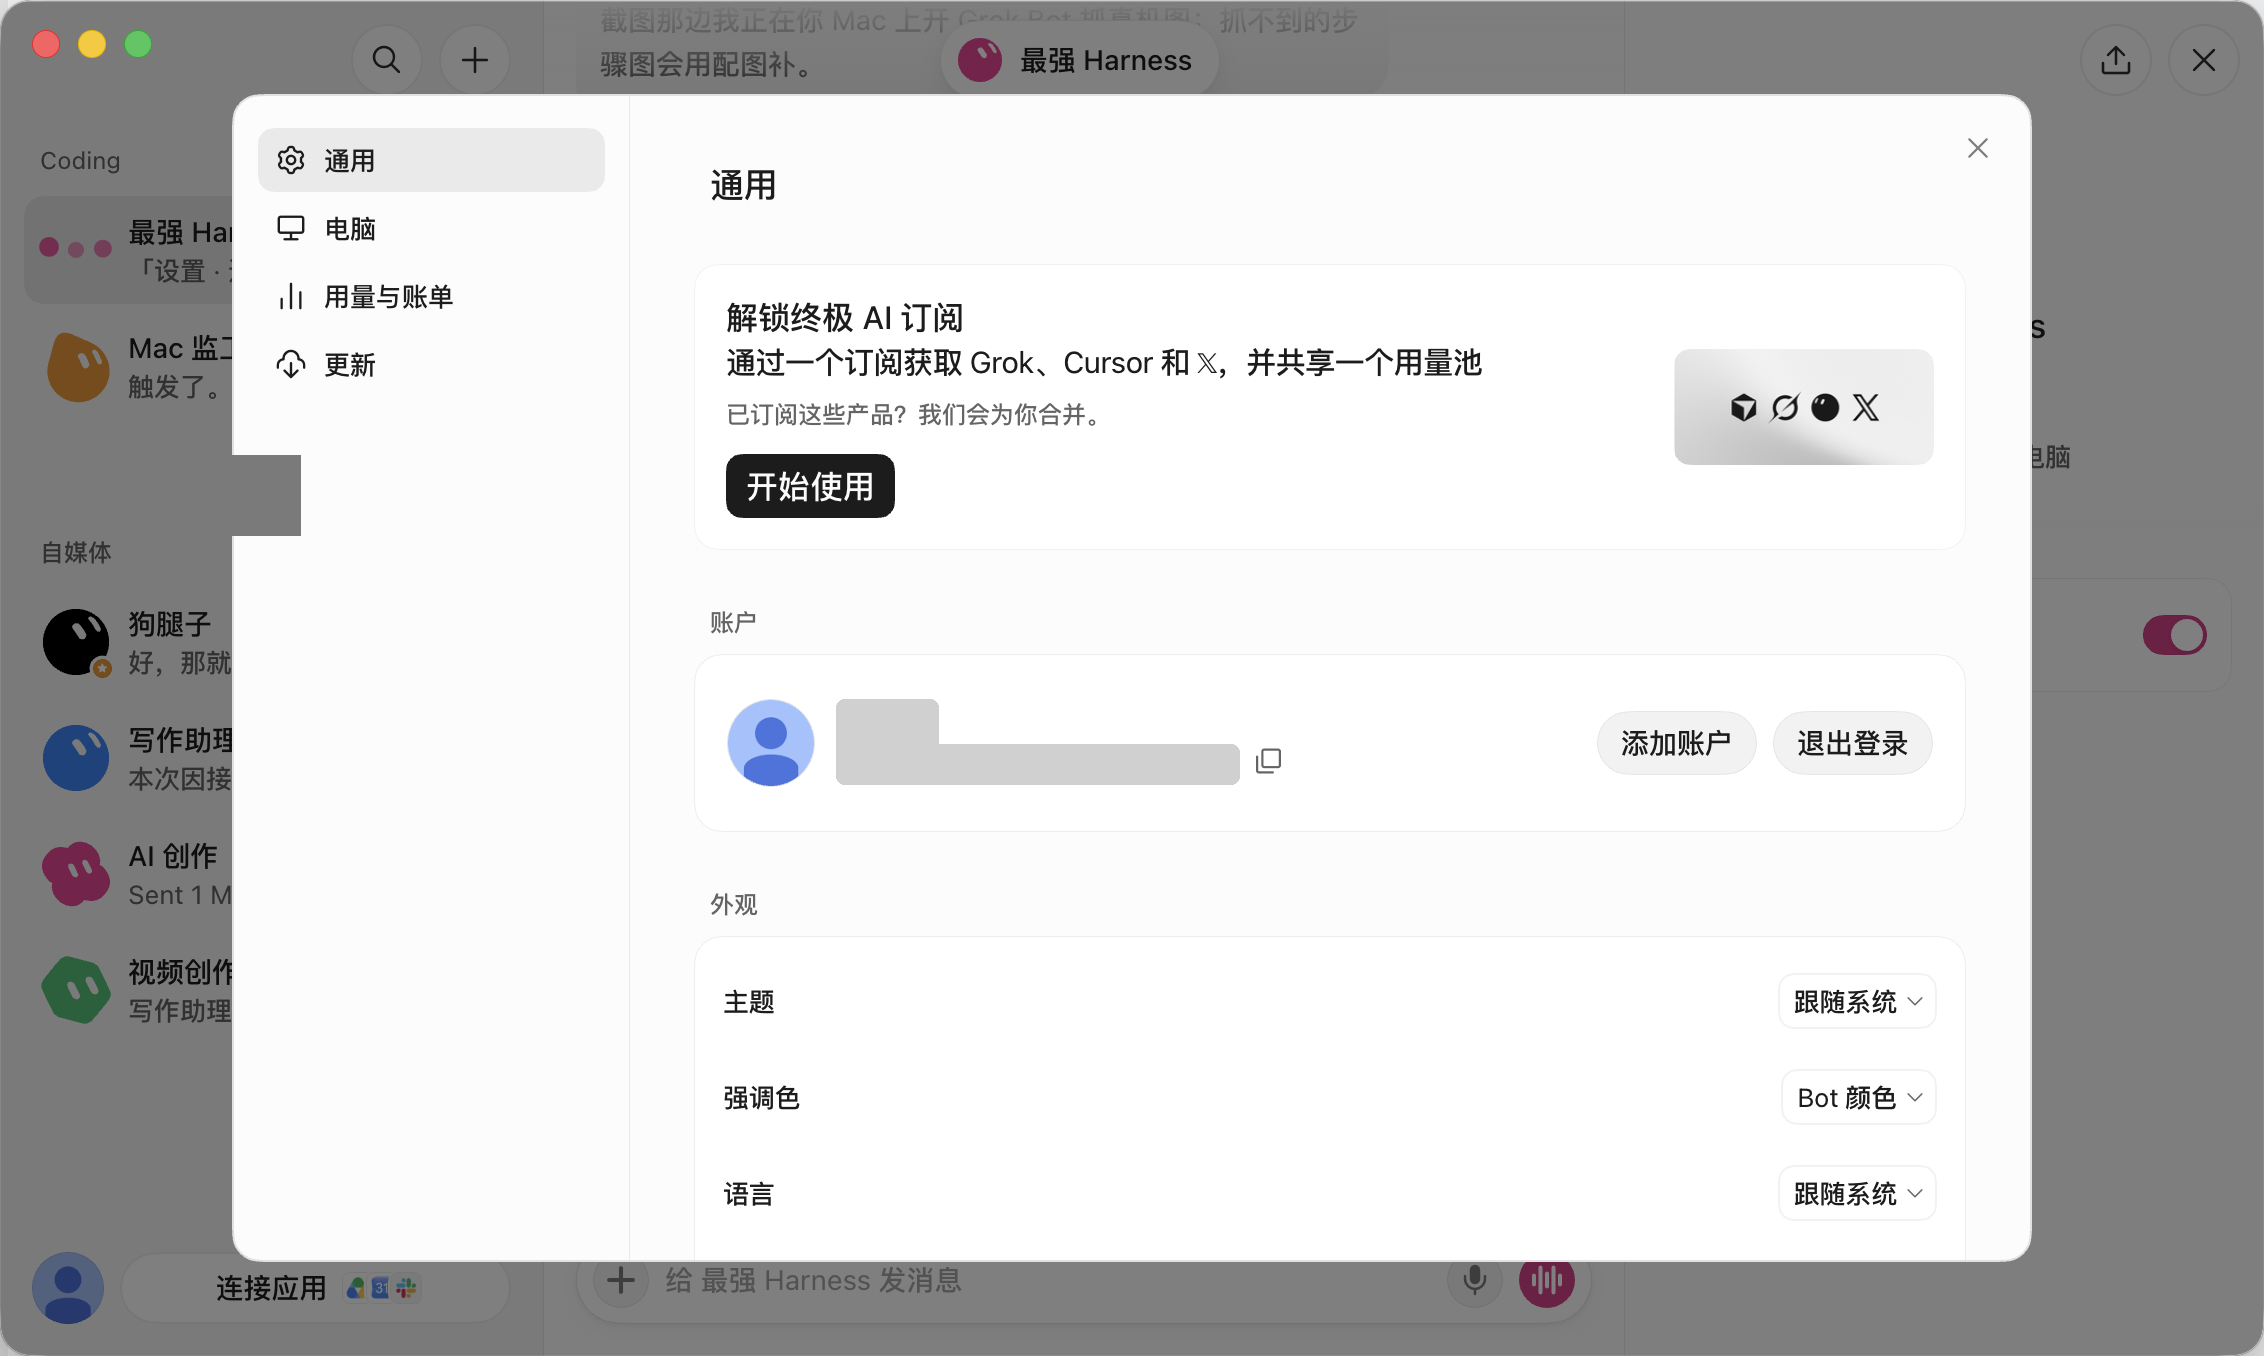Click the magenta AI 创作 bot avatar
Screen dimensions: 2264x1356
click(x=76, y=874)
